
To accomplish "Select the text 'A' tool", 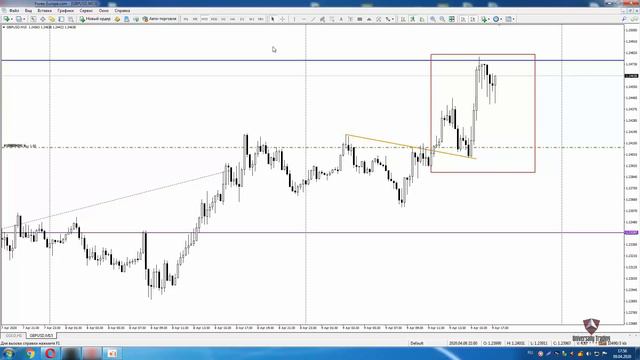I will pos(341,19).
